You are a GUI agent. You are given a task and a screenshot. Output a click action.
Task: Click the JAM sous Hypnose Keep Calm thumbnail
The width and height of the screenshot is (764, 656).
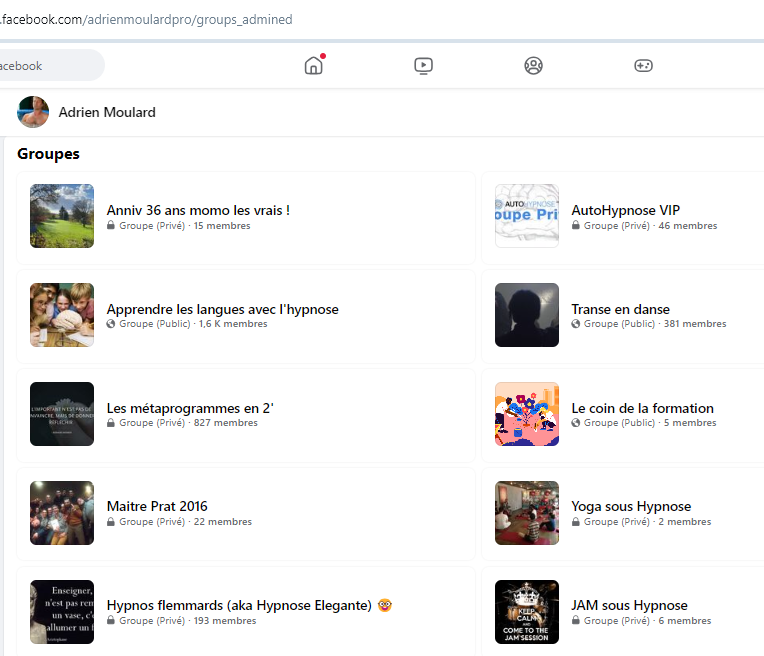click(x=527, y=612)
